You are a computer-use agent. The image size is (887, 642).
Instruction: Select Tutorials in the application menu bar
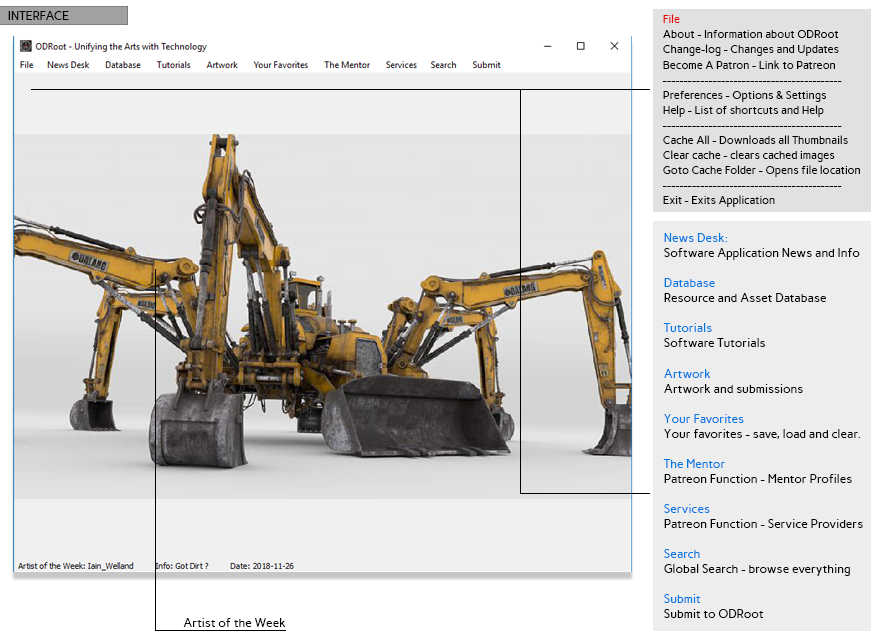(173, 65)
